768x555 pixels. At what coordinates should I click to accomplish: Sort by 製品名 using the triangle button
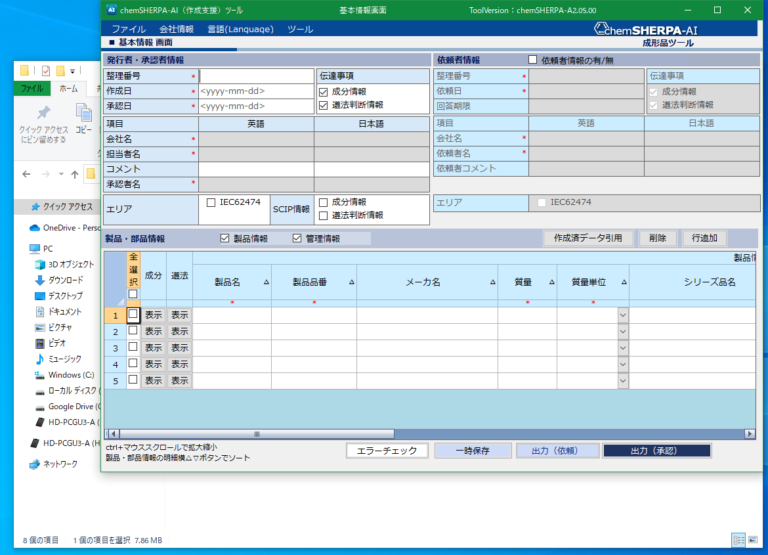(x=266, y=283)
